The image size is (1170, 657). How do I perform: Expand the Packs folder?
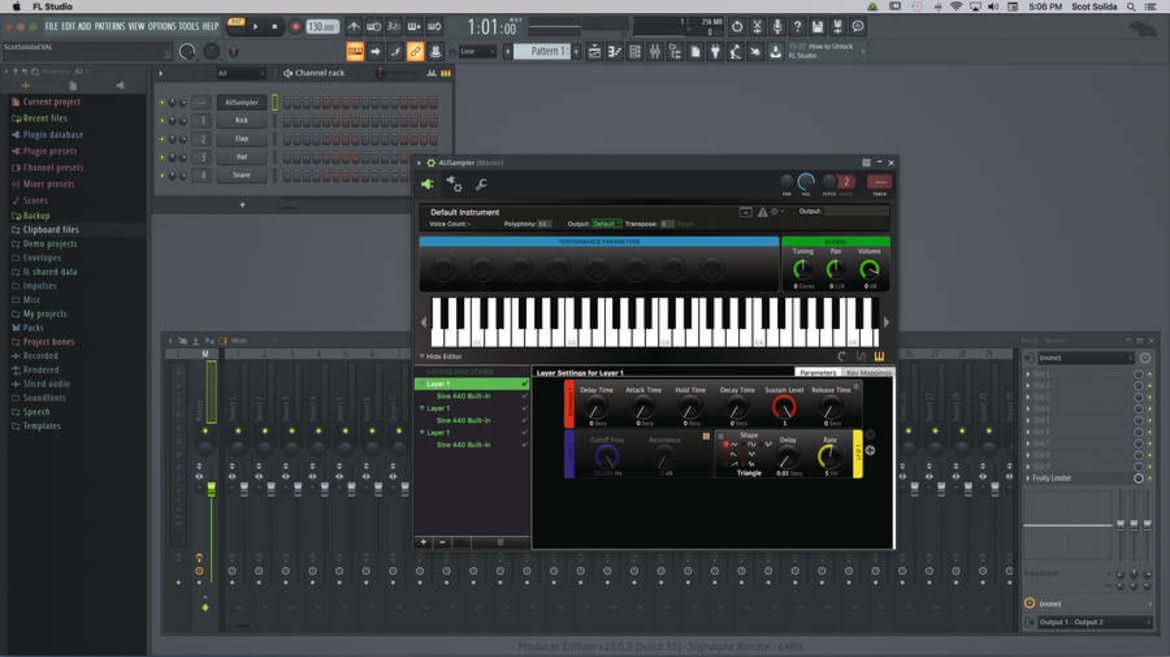point(33,328)
